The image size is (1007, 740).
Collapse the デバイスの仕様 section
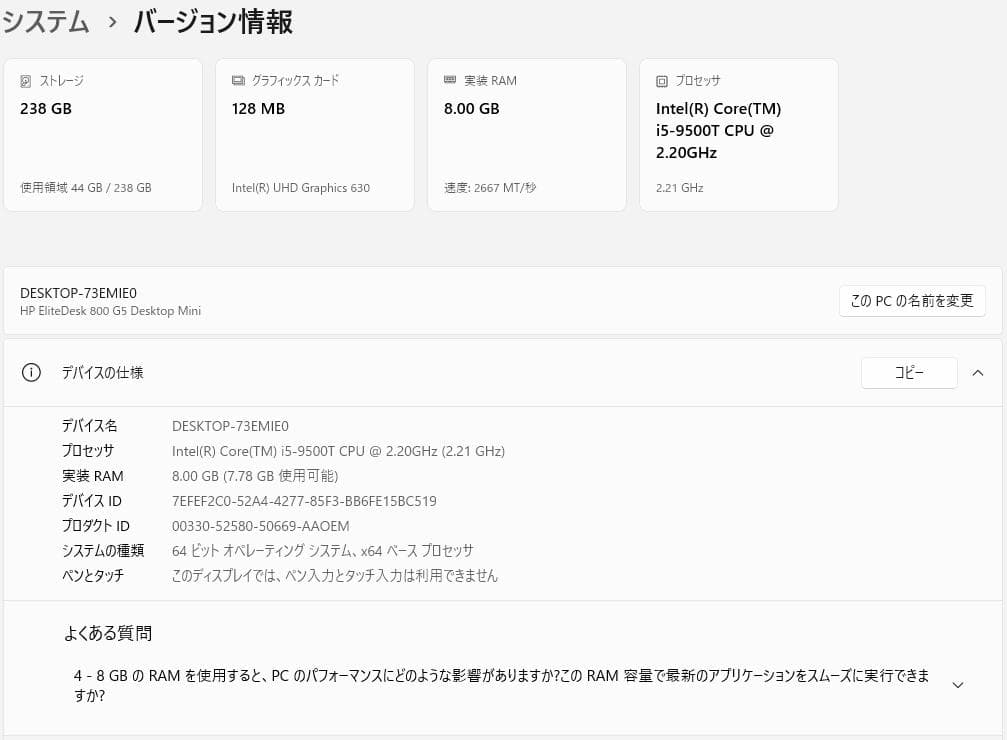(978, 372)
